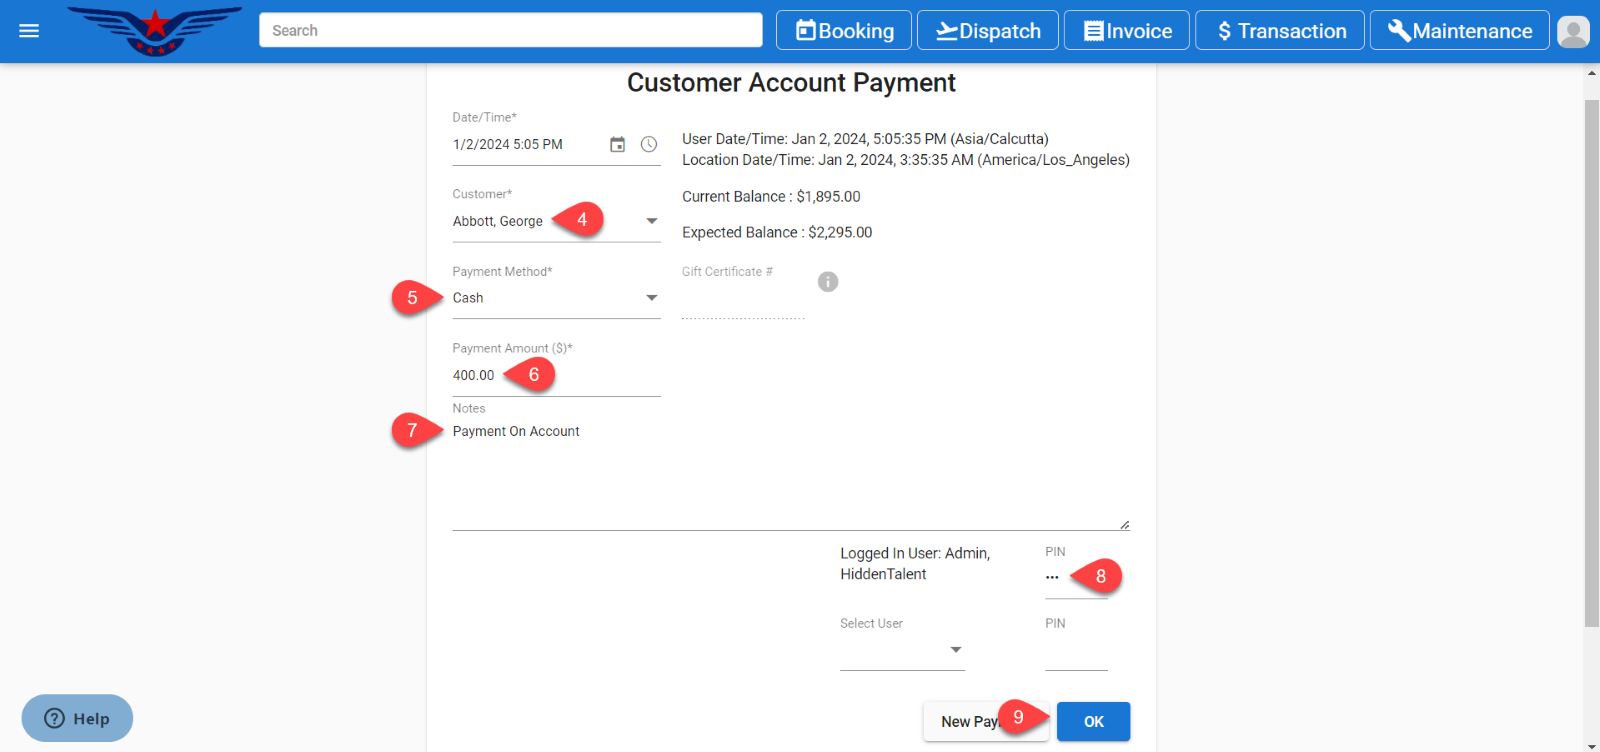The image size is (1600, 752).
Task: Open the Booking menu
Action: point(844,31)
